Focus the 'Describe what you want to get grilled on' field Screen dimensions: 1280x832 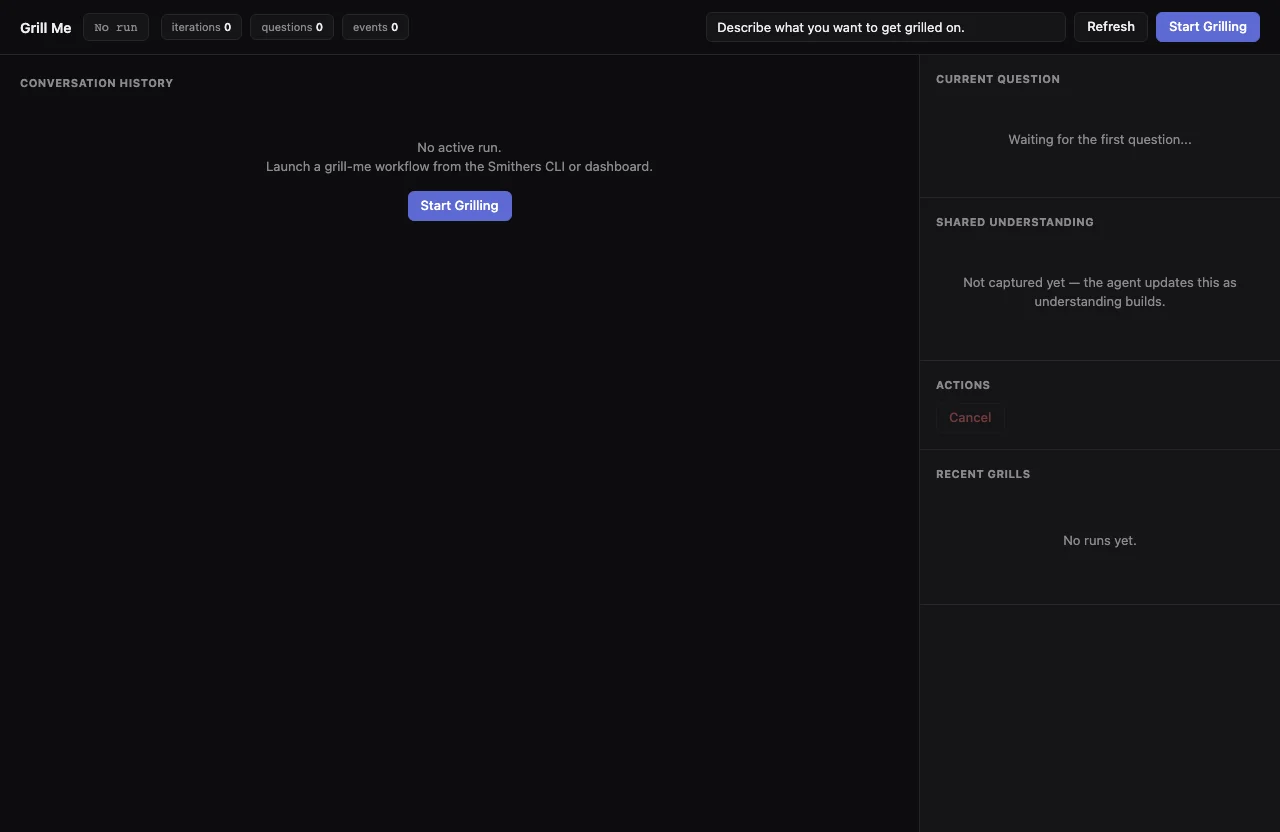[886, 27]
